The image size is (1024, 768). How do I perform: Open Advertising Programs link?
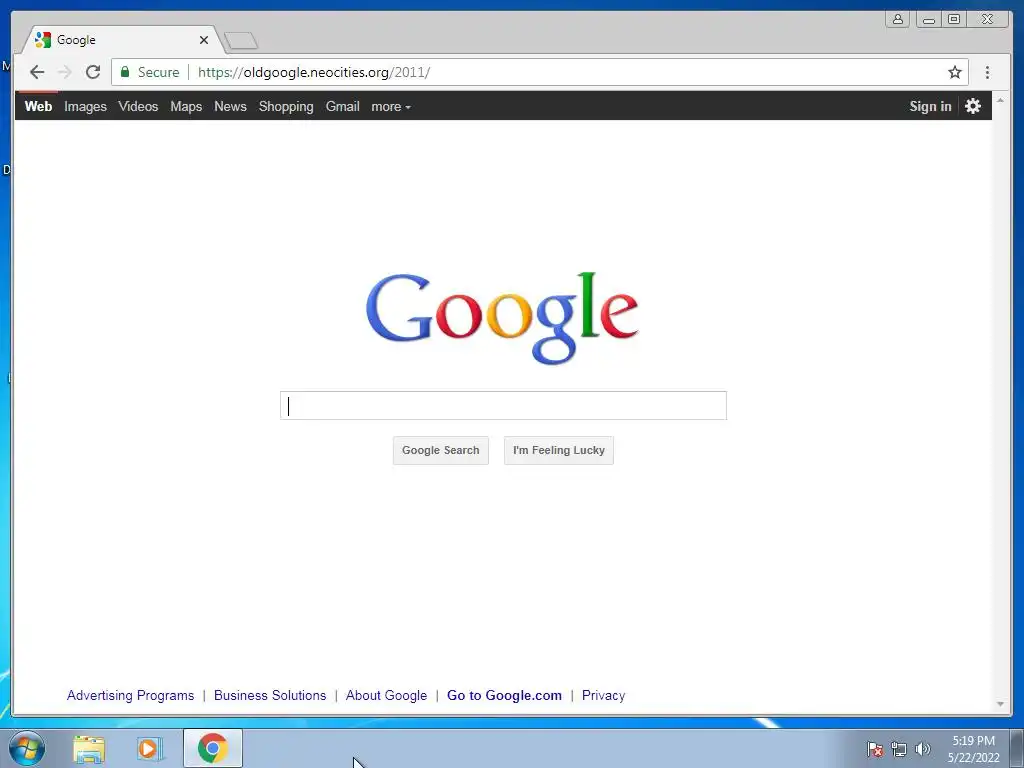coord(131,696)
